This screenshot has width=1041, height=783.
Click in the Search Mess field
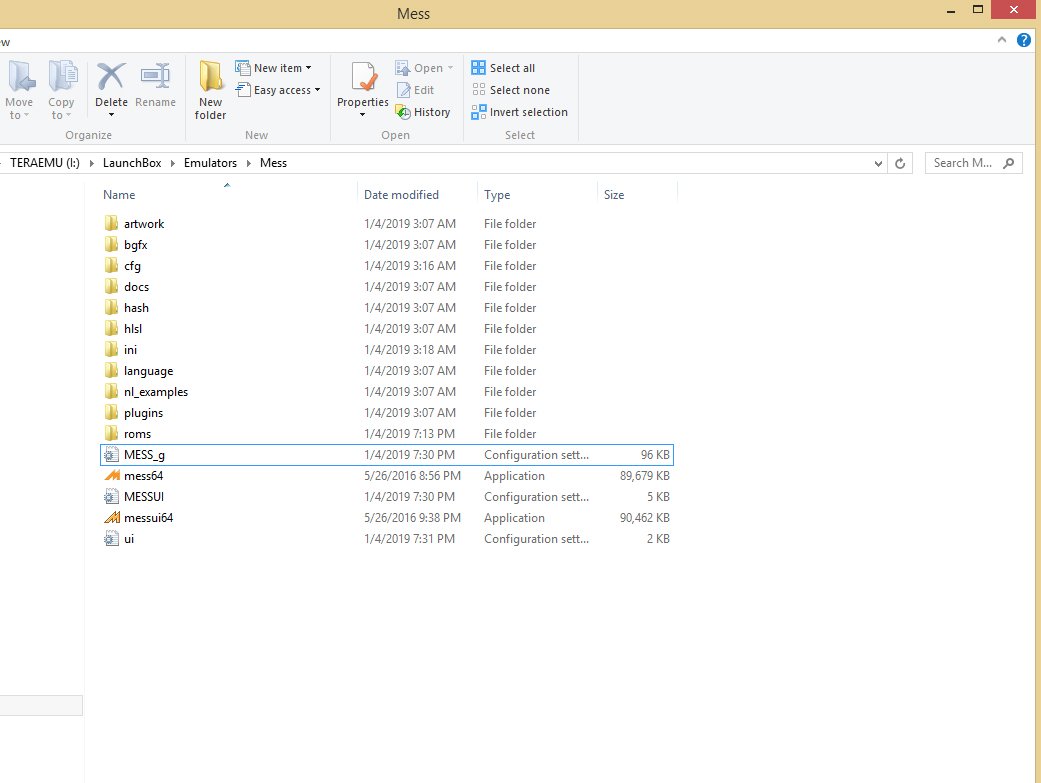click(x=973, y=163)
